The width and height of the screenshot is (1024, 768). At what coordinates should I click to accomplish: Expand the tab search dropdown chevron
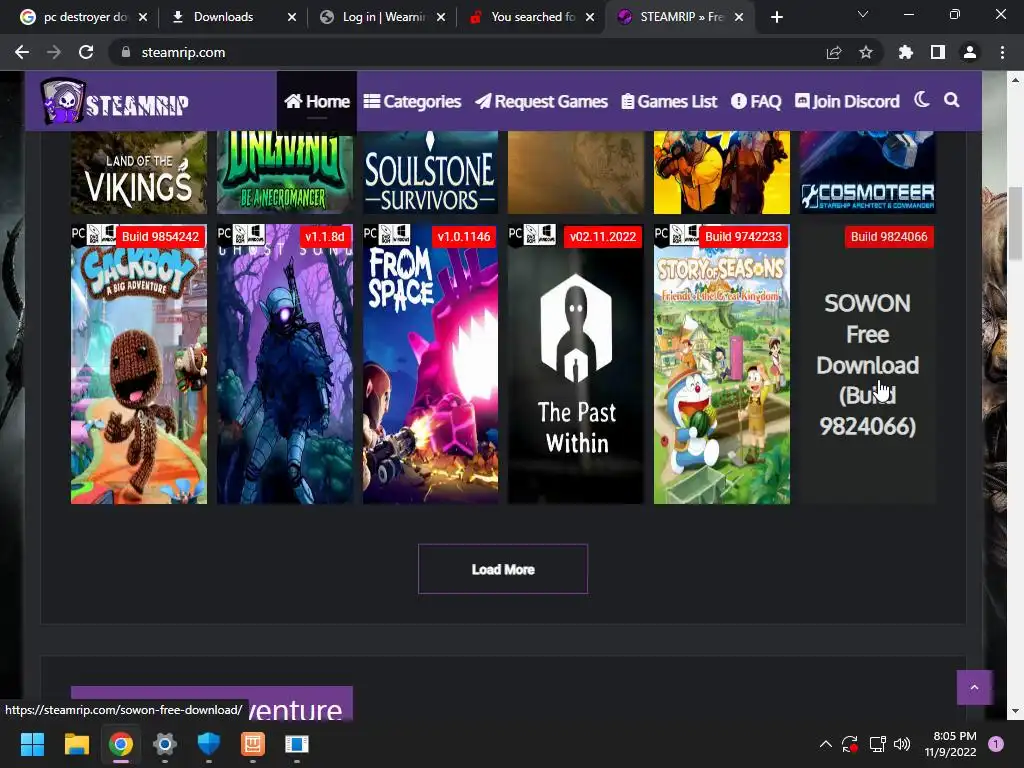coord(863,14)
